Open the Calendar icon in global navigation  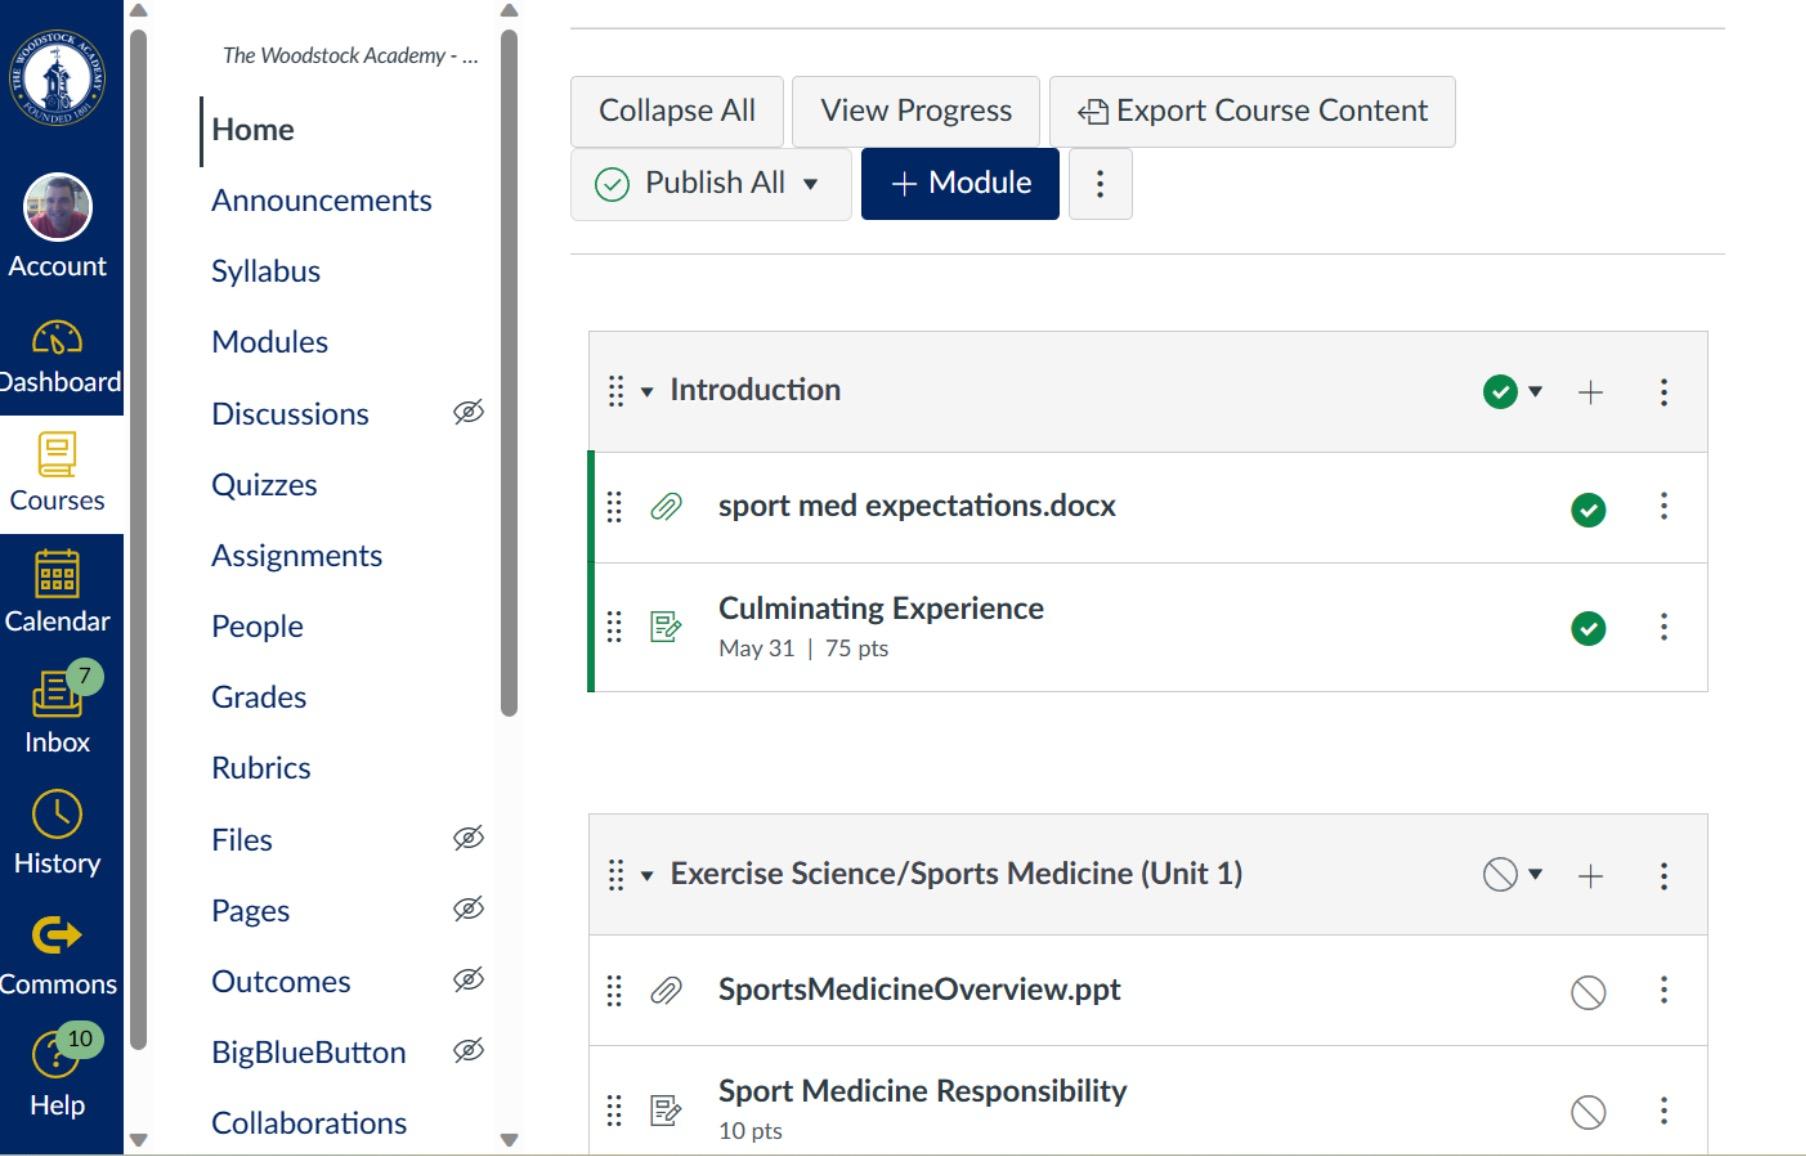(x=57, y=574)
